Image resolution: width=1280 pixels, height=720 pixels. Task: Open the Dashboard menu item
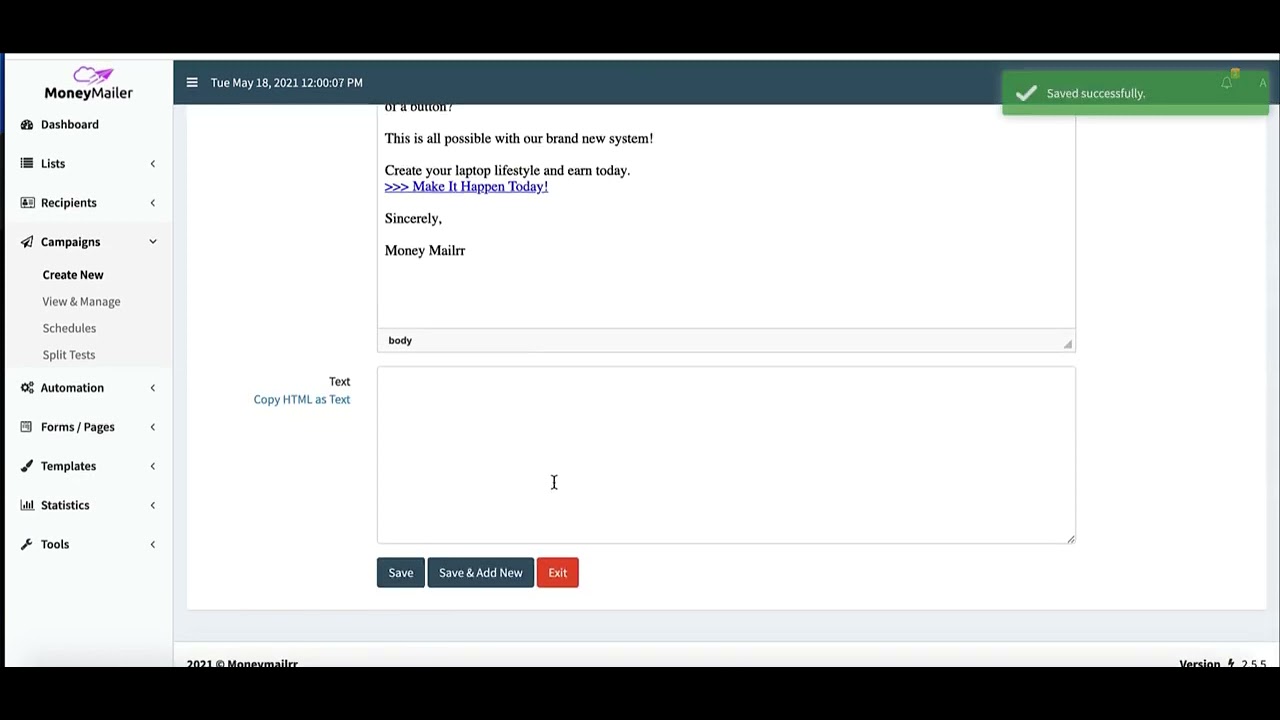(x=70, y=124)
